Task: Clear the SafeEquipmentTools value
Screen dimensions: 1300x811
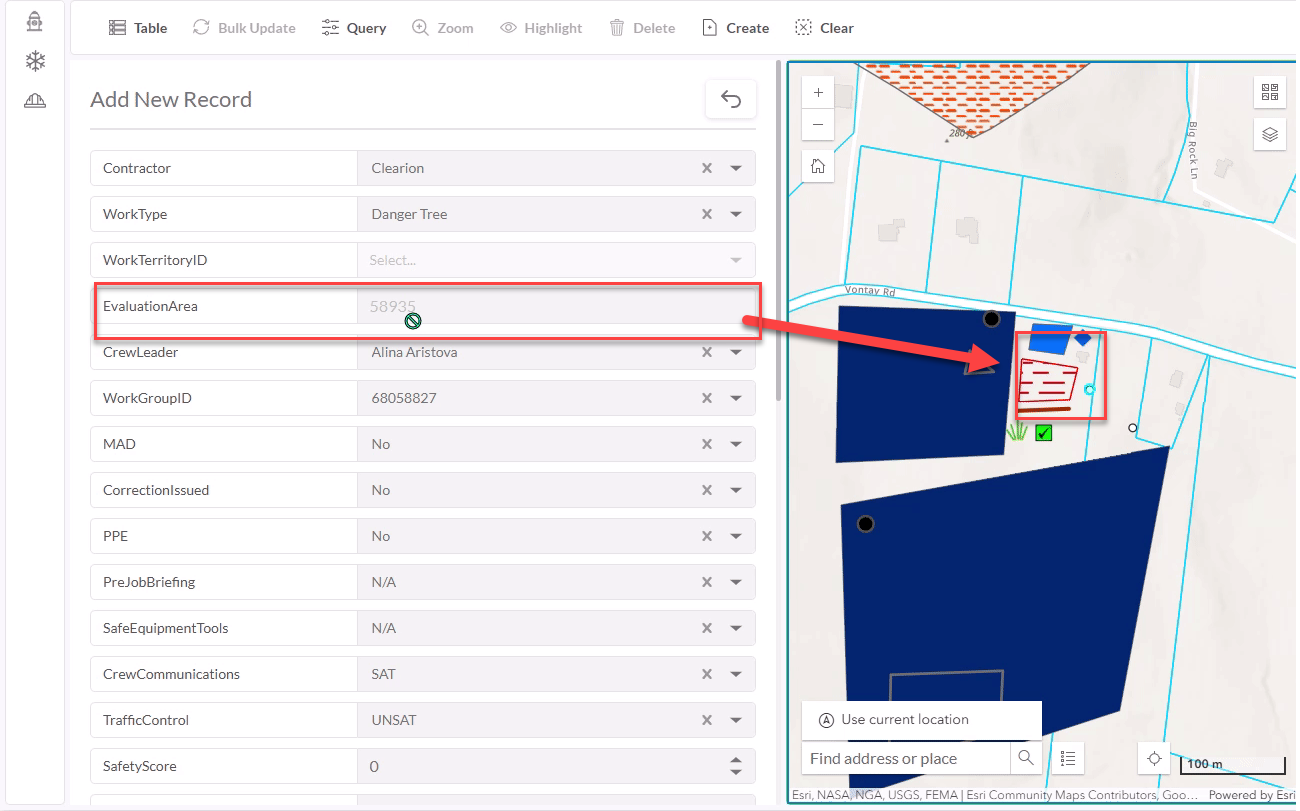Action: click(707, 628)
